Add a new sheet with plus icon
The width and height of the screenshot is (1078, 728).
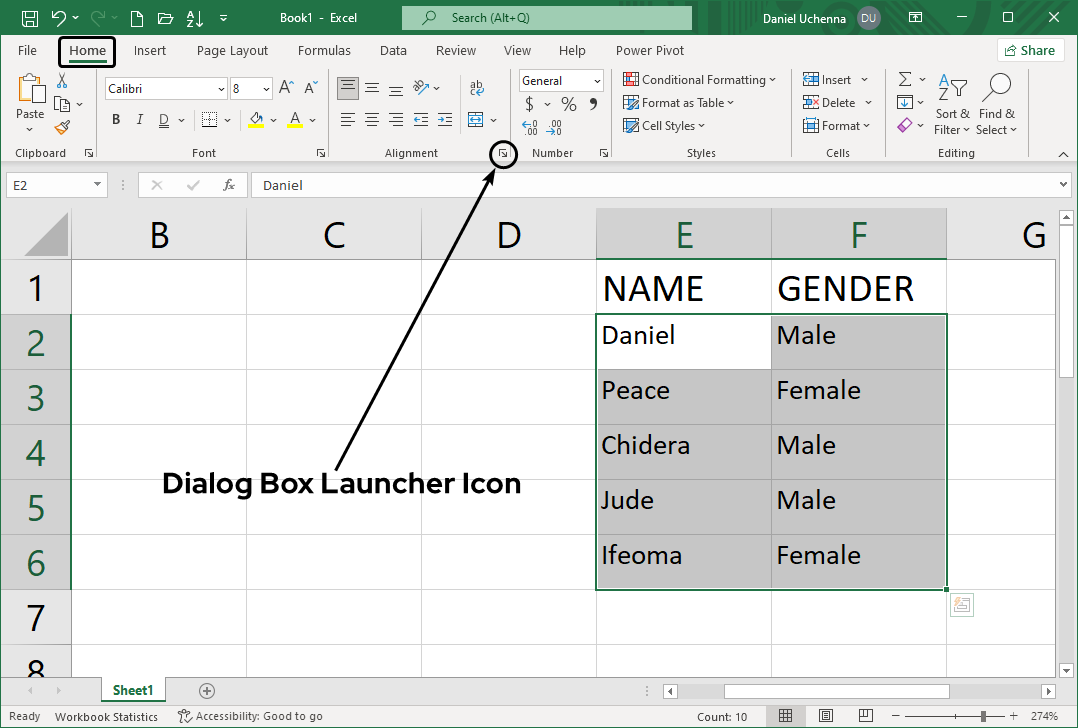pyautogui.click(x=207, y=690)
